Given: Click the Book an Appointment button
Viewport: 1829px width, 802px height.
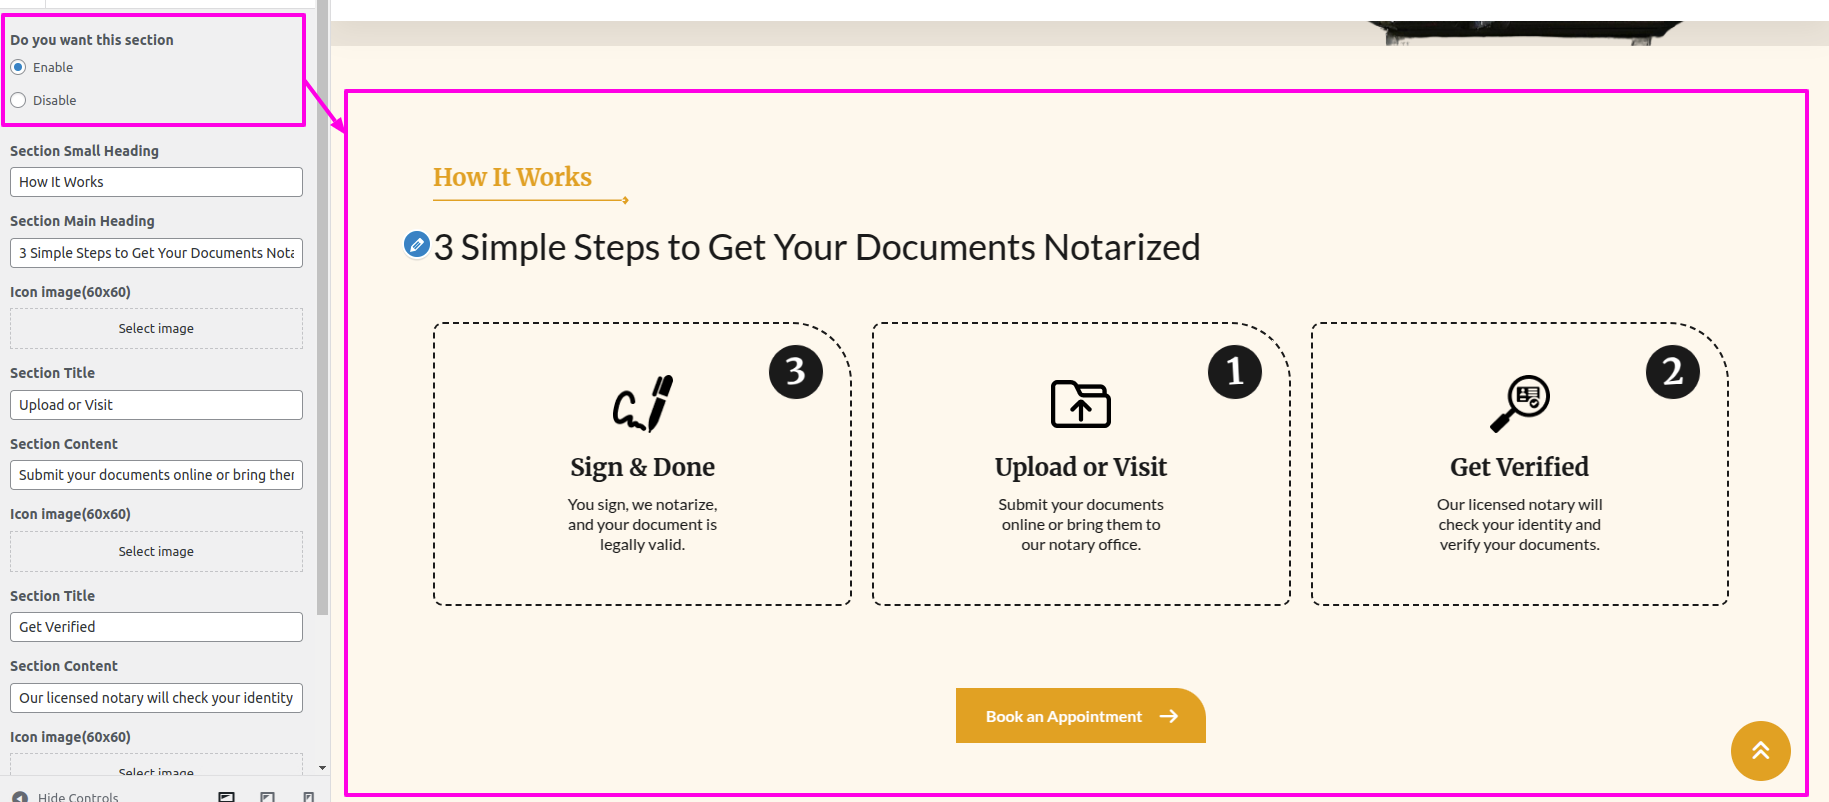Looking at the screenshot, I should point(1080,716).
